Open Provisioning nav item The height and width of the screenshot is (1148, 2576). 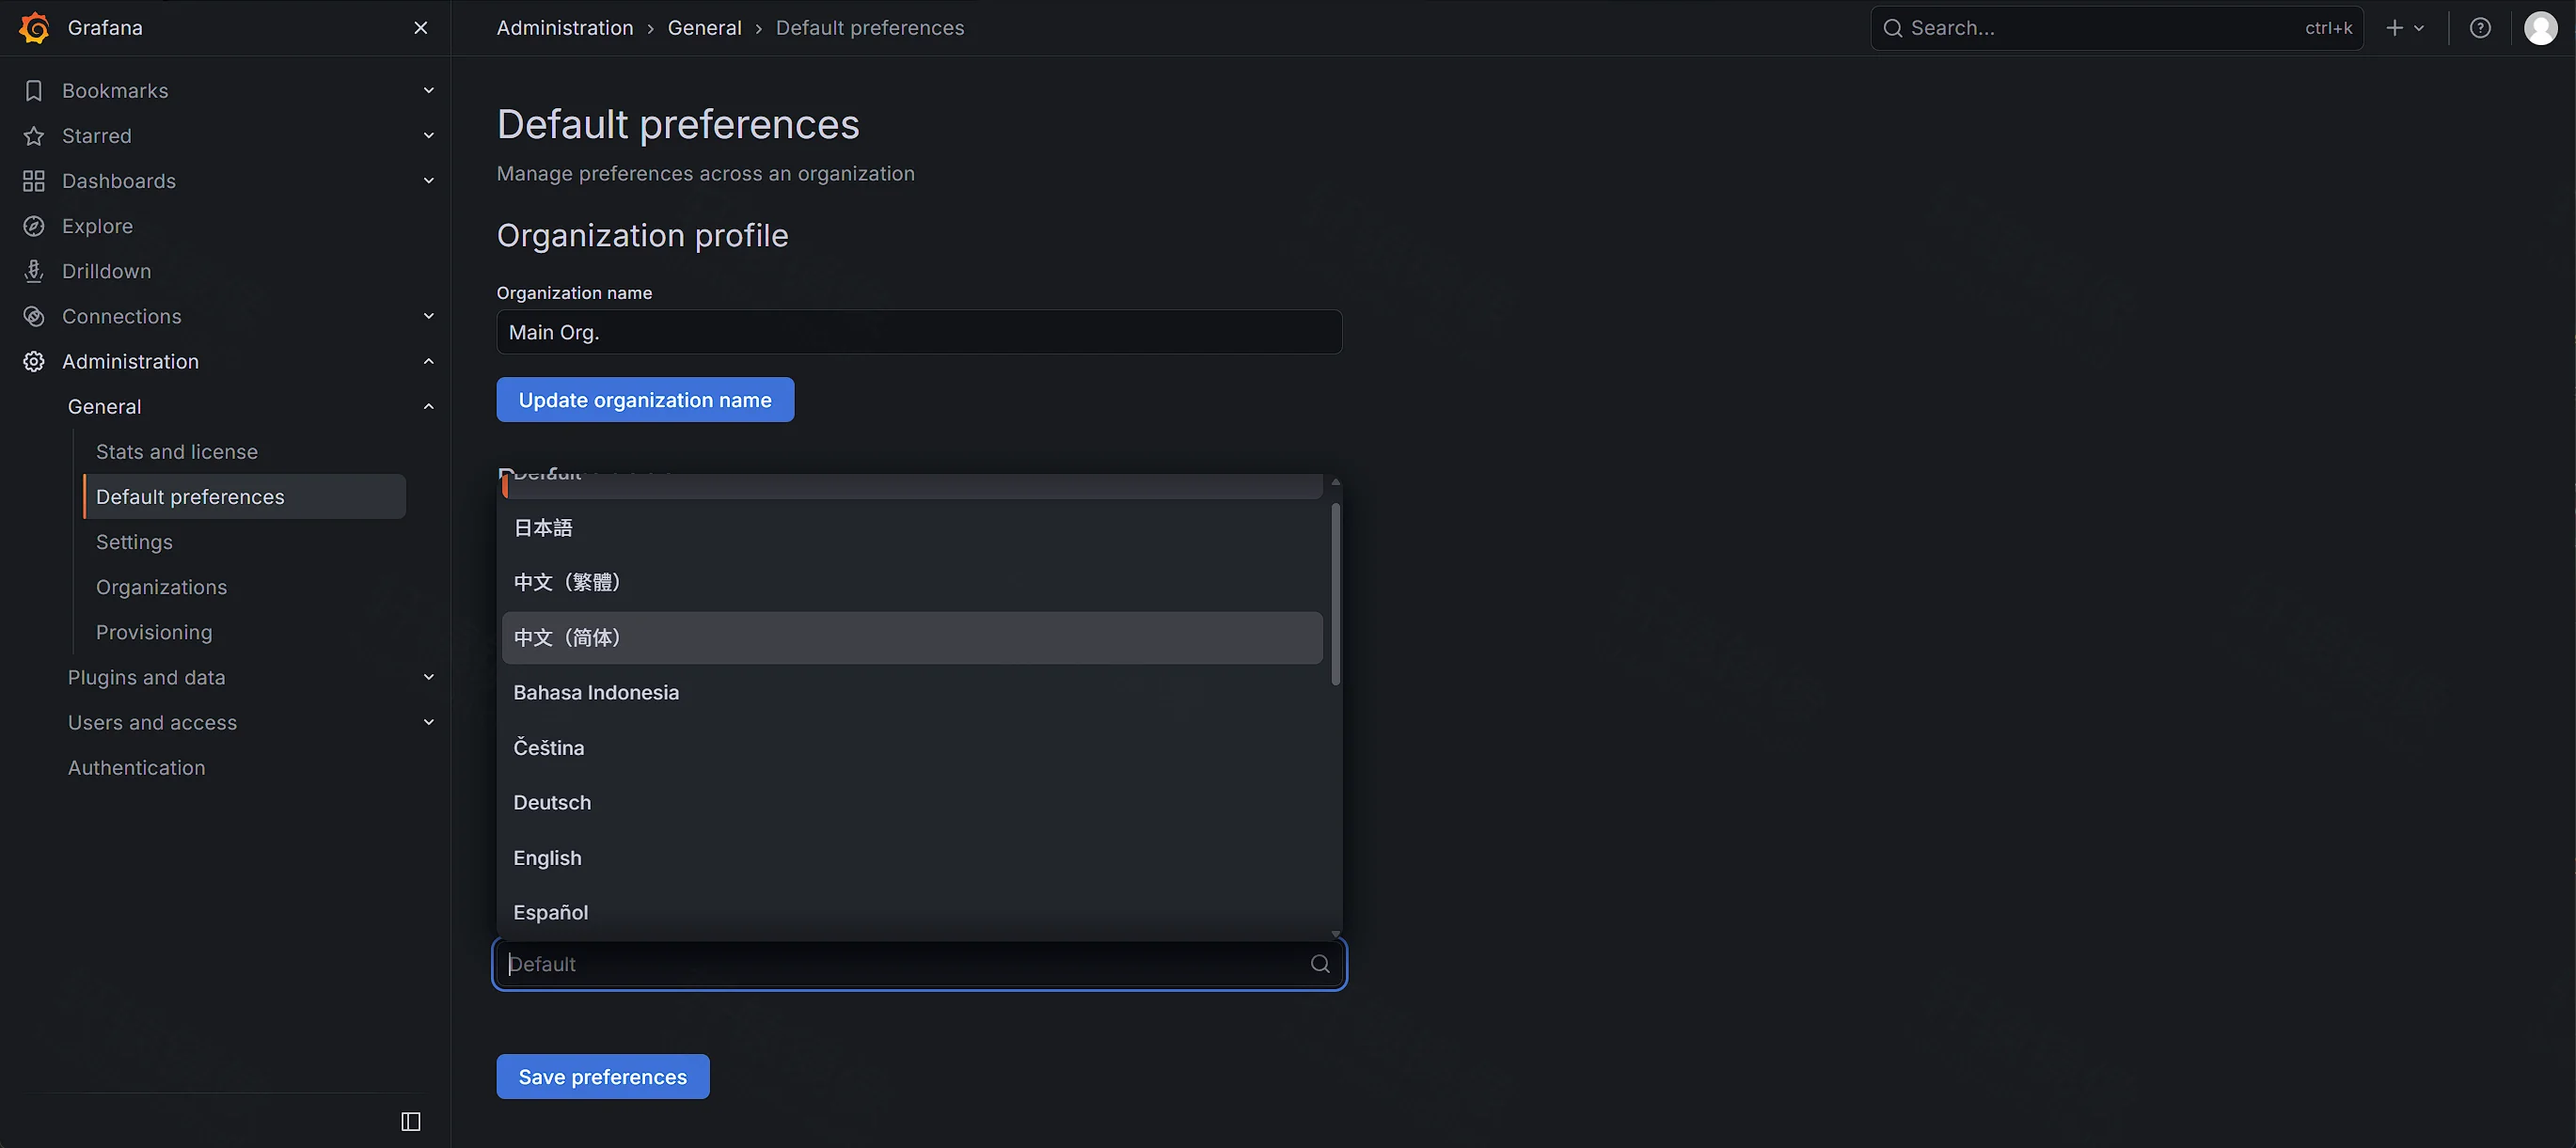(x=154, y=632)
